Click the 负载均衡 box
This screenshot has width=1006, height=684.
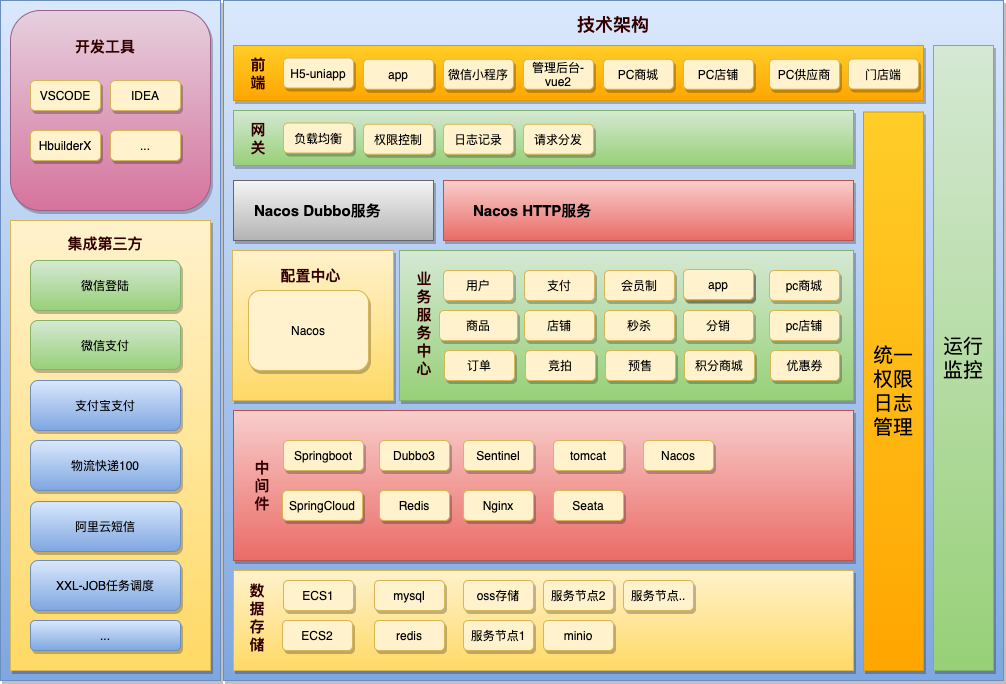pyautogui.click(x=318, y=139)
